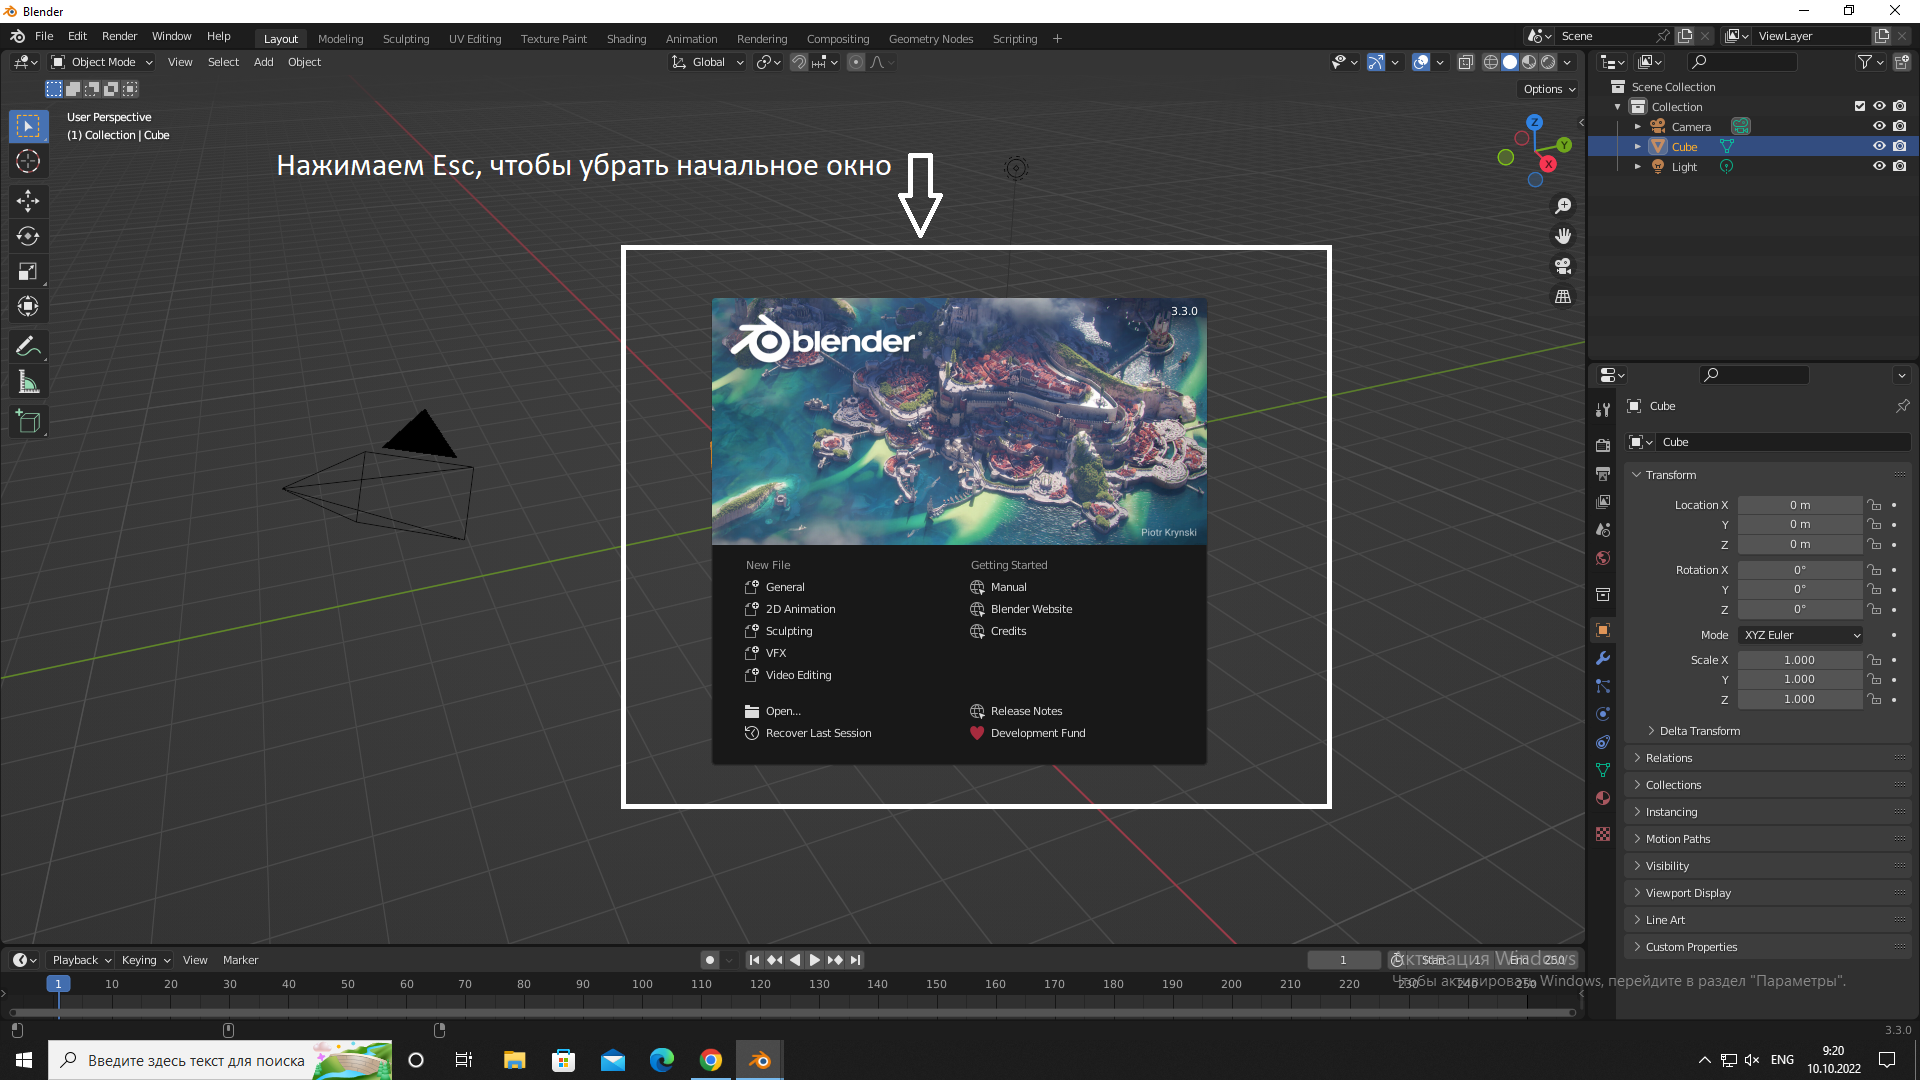This screenshot has width=1920, height=1080.
Task: Open the Add menu in viewport header
Action: click(x=263, y=62)
